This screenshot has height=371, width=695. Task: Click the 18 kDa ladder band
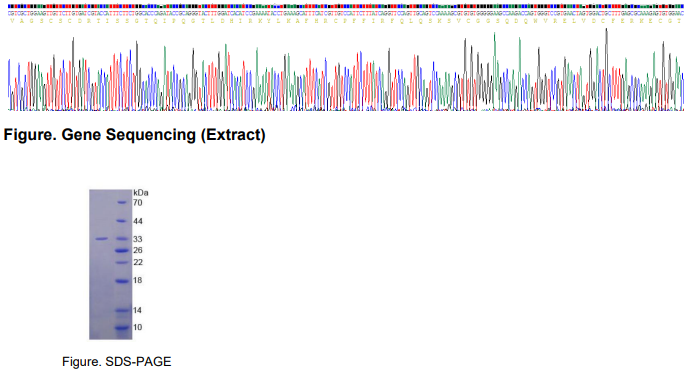(x=122, y=281)
